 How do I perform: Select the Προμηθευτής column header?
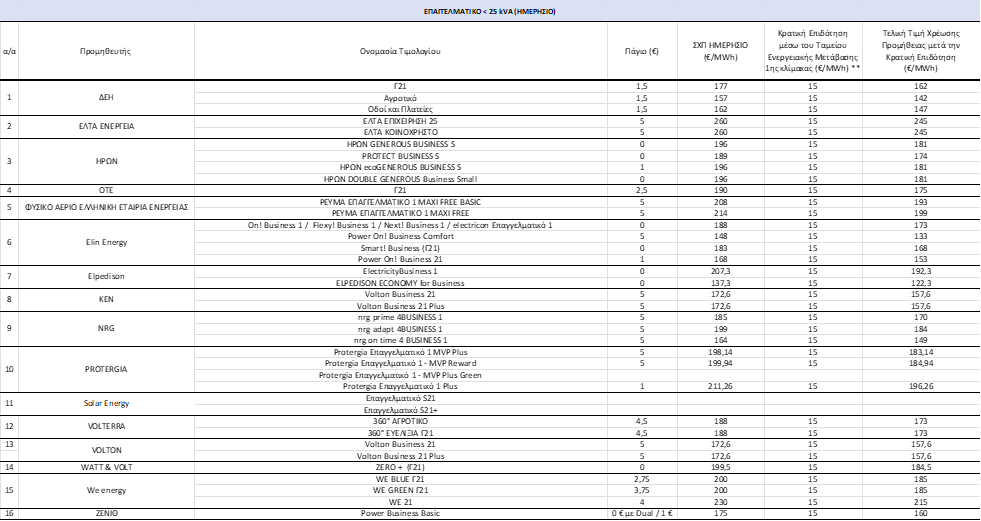click(106, 51)
